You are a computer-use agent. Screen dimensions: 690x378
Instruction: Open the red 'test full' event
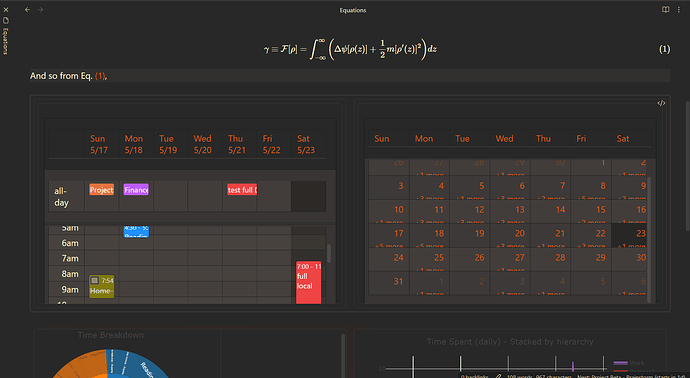242,190
